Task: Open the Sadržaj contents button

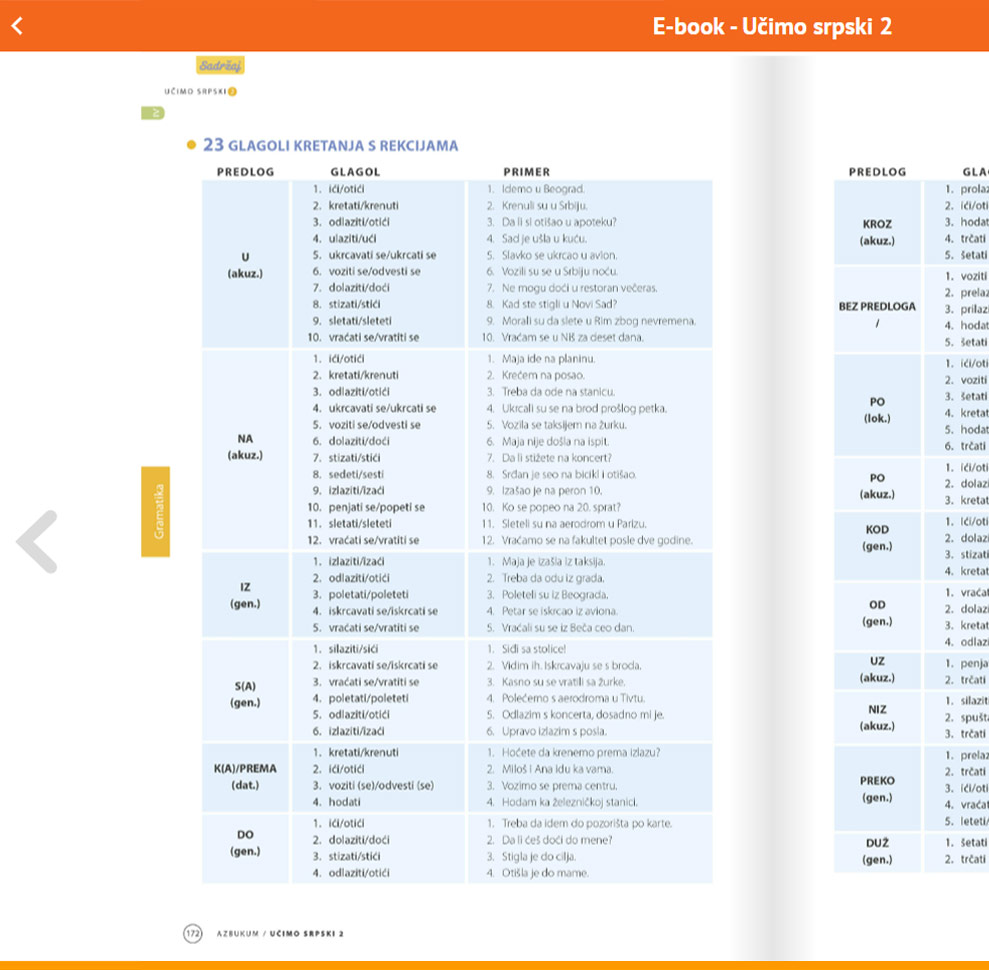Action: pyautogui.click(x=220, y=66)
